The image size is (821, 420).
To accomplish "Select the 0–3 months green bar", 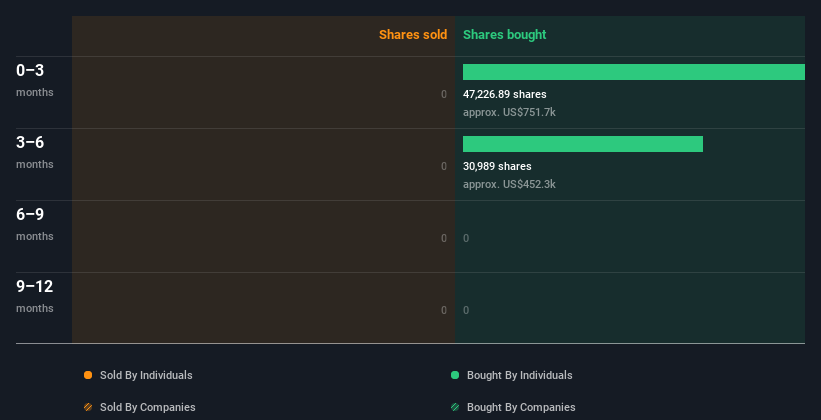I will 634,72.
